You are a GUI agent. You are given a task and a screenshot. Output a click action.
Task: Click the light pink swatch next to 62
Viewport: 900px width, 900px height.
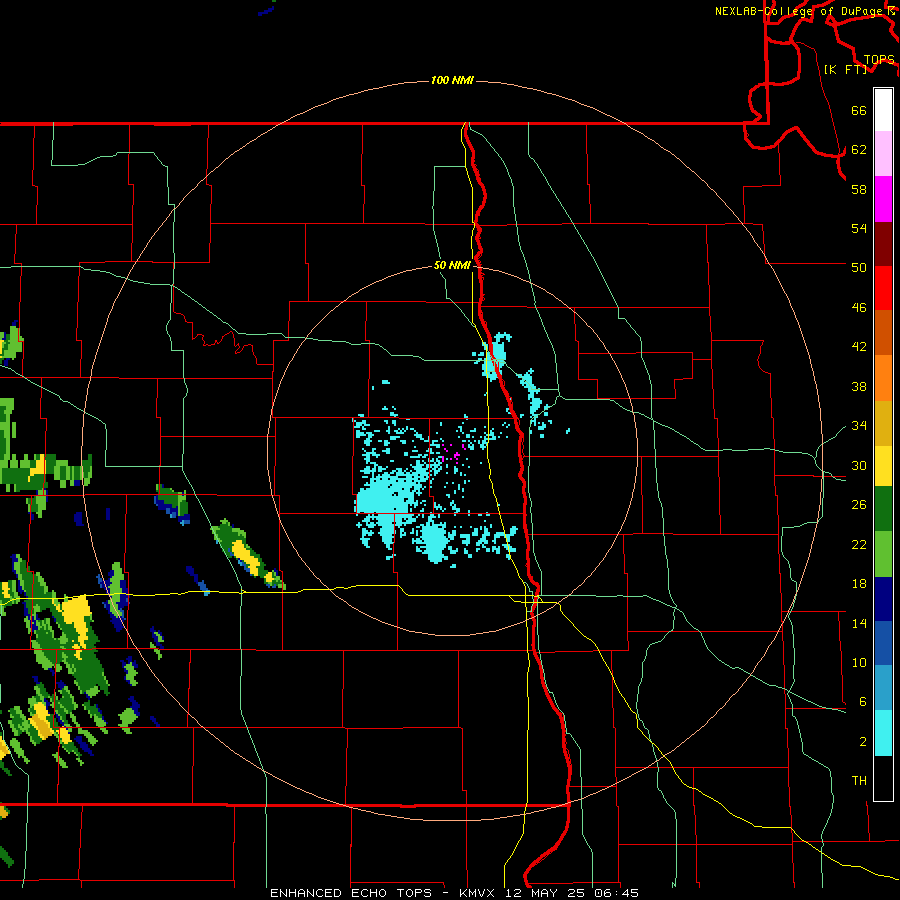tap(883, 153)
